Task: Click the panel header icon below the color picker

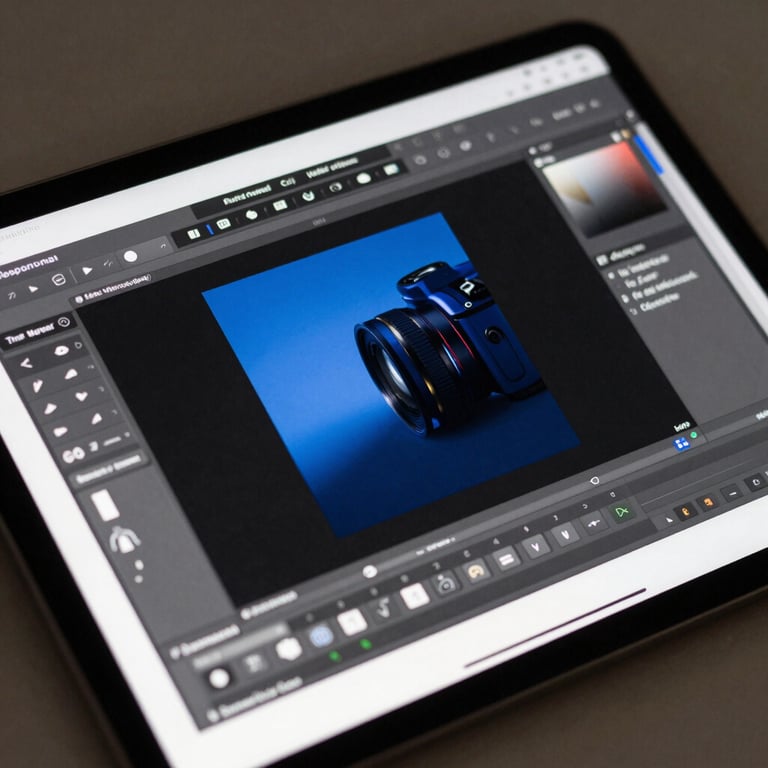Action: (x=602, y=259)
